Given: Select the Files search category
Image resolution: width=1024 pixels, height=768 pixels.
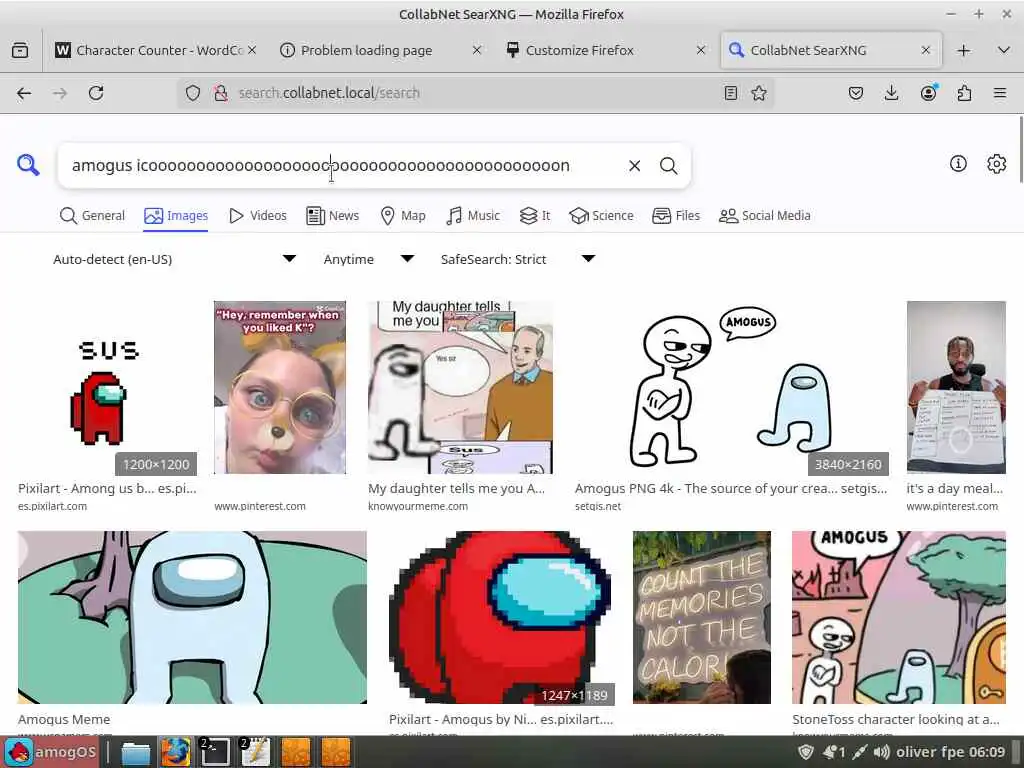Looking at the screenshot, I should click(x=676, y=216).
